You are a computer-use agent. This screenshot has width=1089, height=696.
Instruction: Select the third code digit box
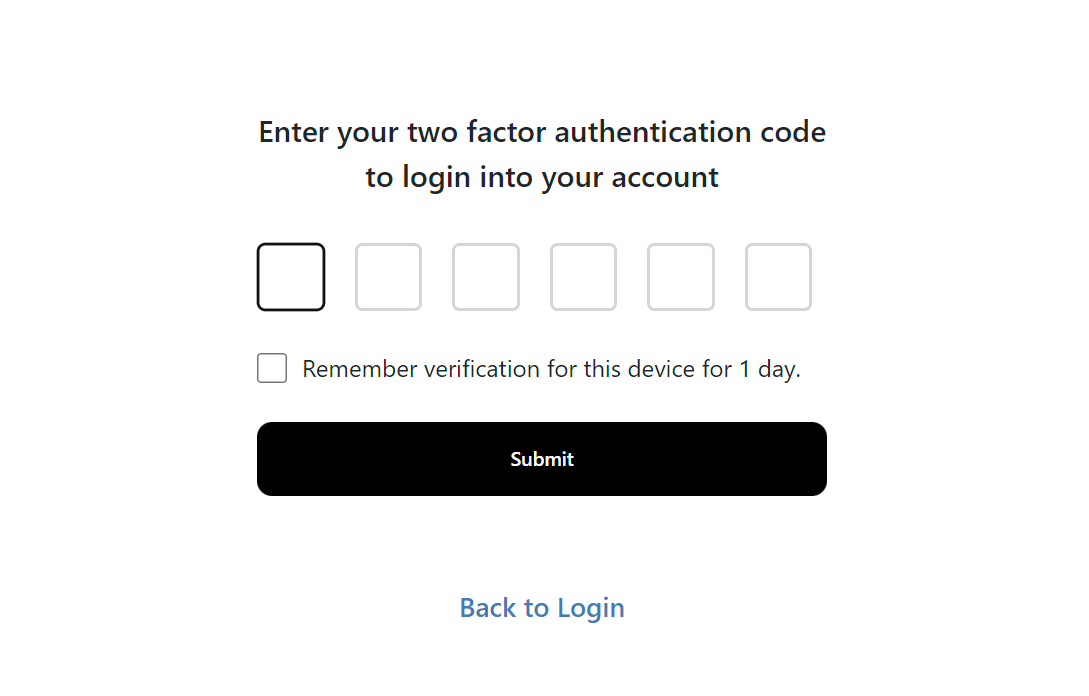(x=486, y=277)
